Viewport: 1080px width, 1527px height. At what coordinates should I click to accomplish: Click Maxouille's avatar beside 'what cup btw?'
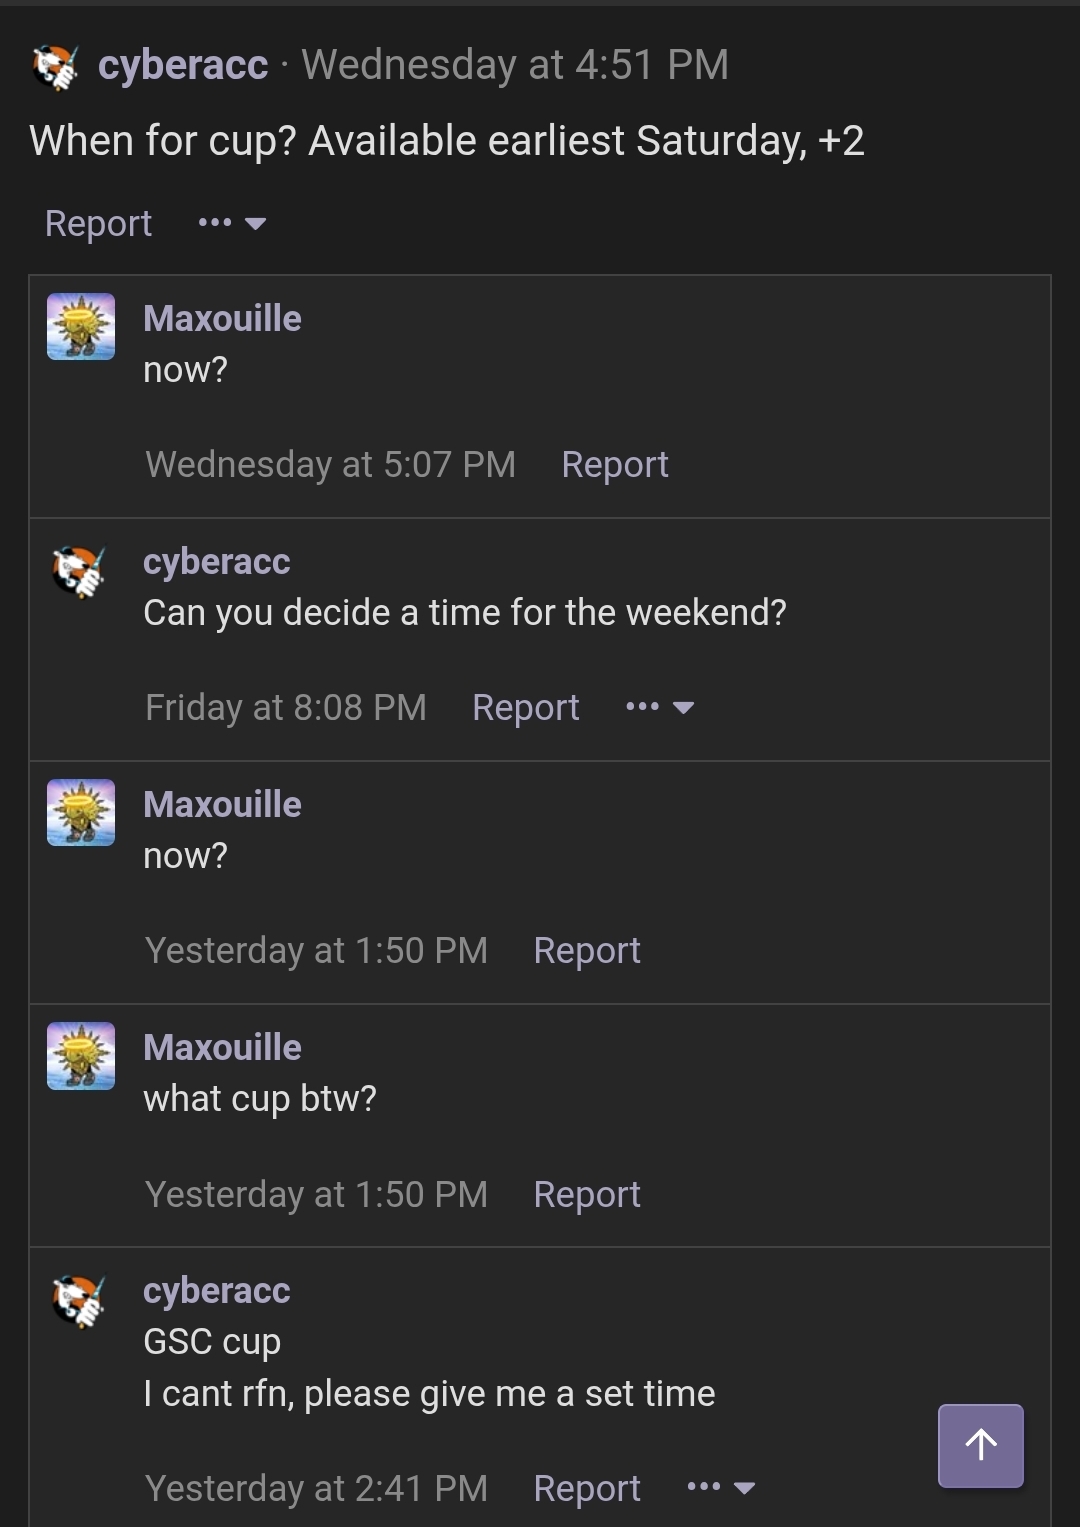pyautogui.click(x=81, y=1055)
